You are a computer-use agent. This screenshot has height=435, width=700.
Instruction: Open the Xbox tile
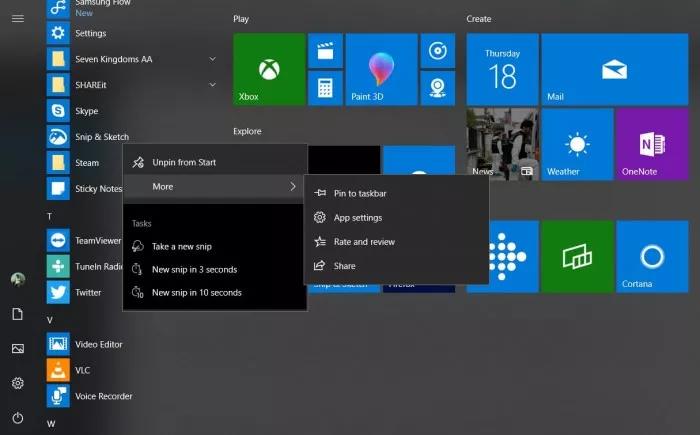tap(269, 69)
